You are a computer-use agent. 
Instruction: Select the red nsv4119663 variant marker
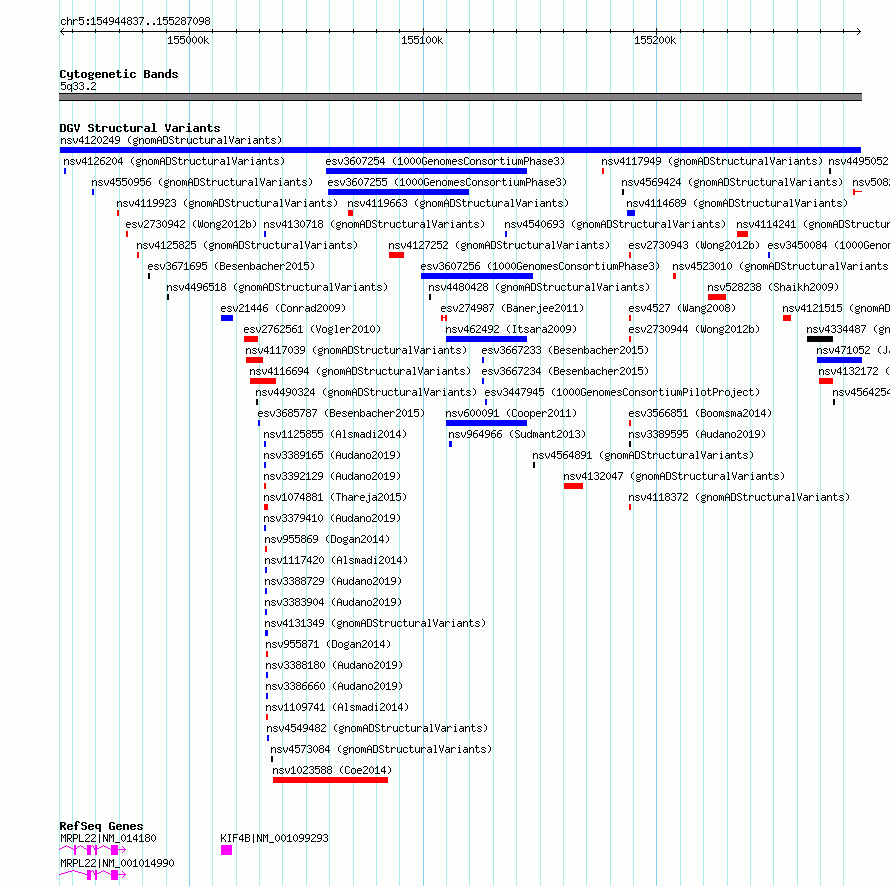(351, 213)
